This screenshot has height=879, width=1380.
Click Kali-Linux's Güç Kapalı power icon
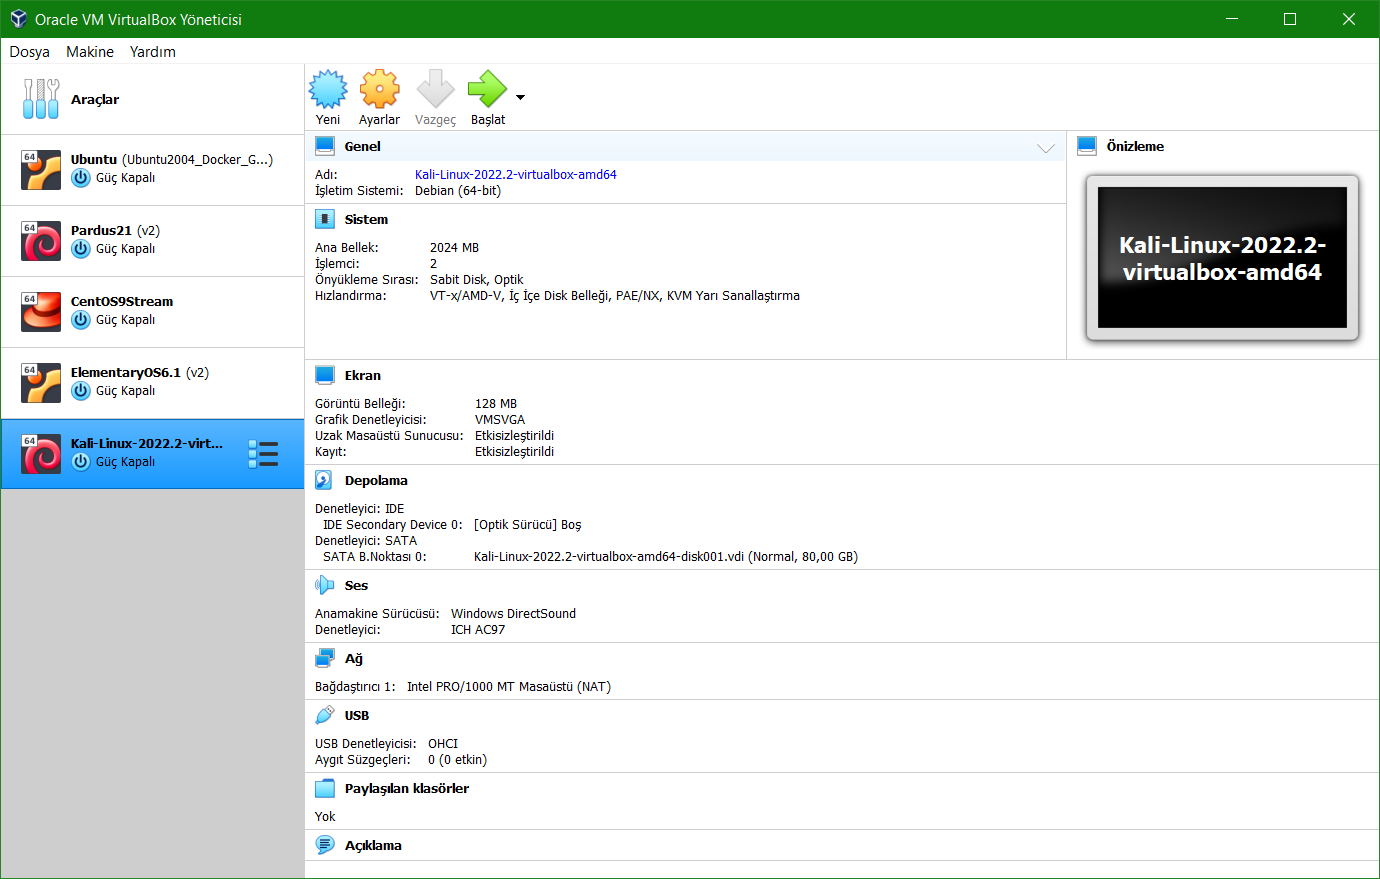click(x=81, y=462)
